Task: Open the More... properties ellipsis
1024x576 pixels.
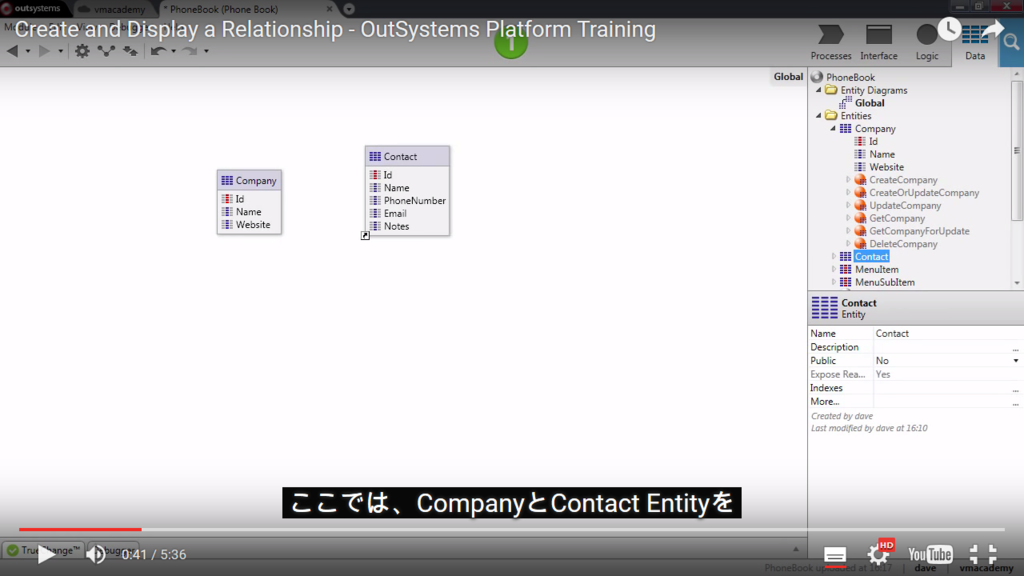Action: point(1016,402)
